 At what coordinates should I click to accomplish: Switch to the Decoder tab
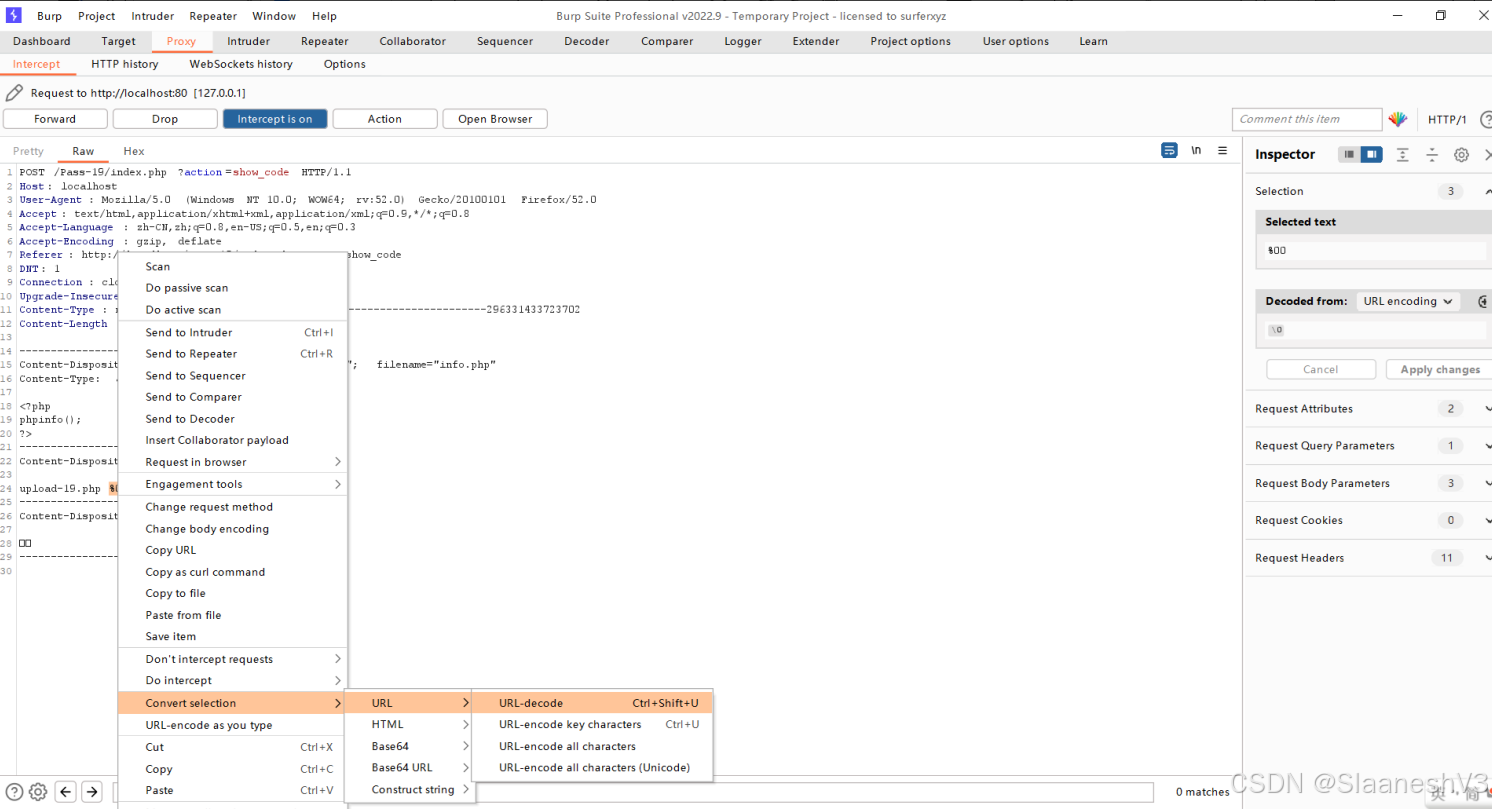pyautogui.click(x=587, y=41)
